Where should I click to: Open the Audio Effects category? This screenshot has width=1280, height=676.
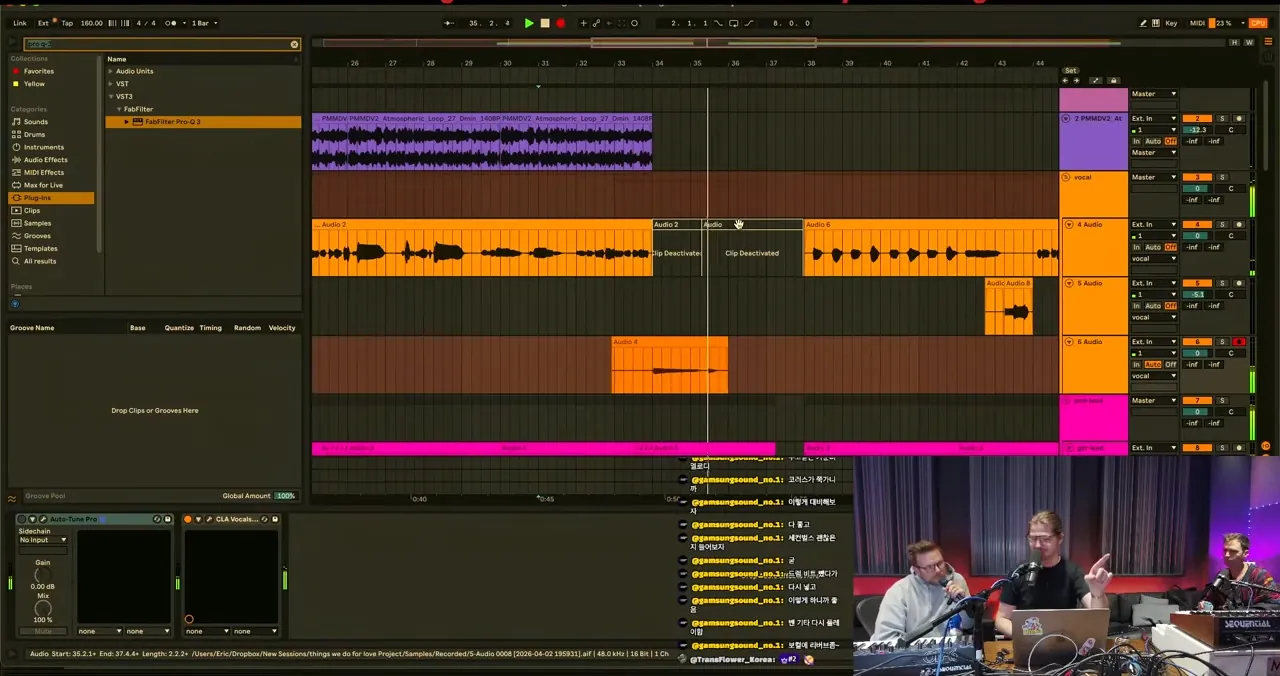46,160
